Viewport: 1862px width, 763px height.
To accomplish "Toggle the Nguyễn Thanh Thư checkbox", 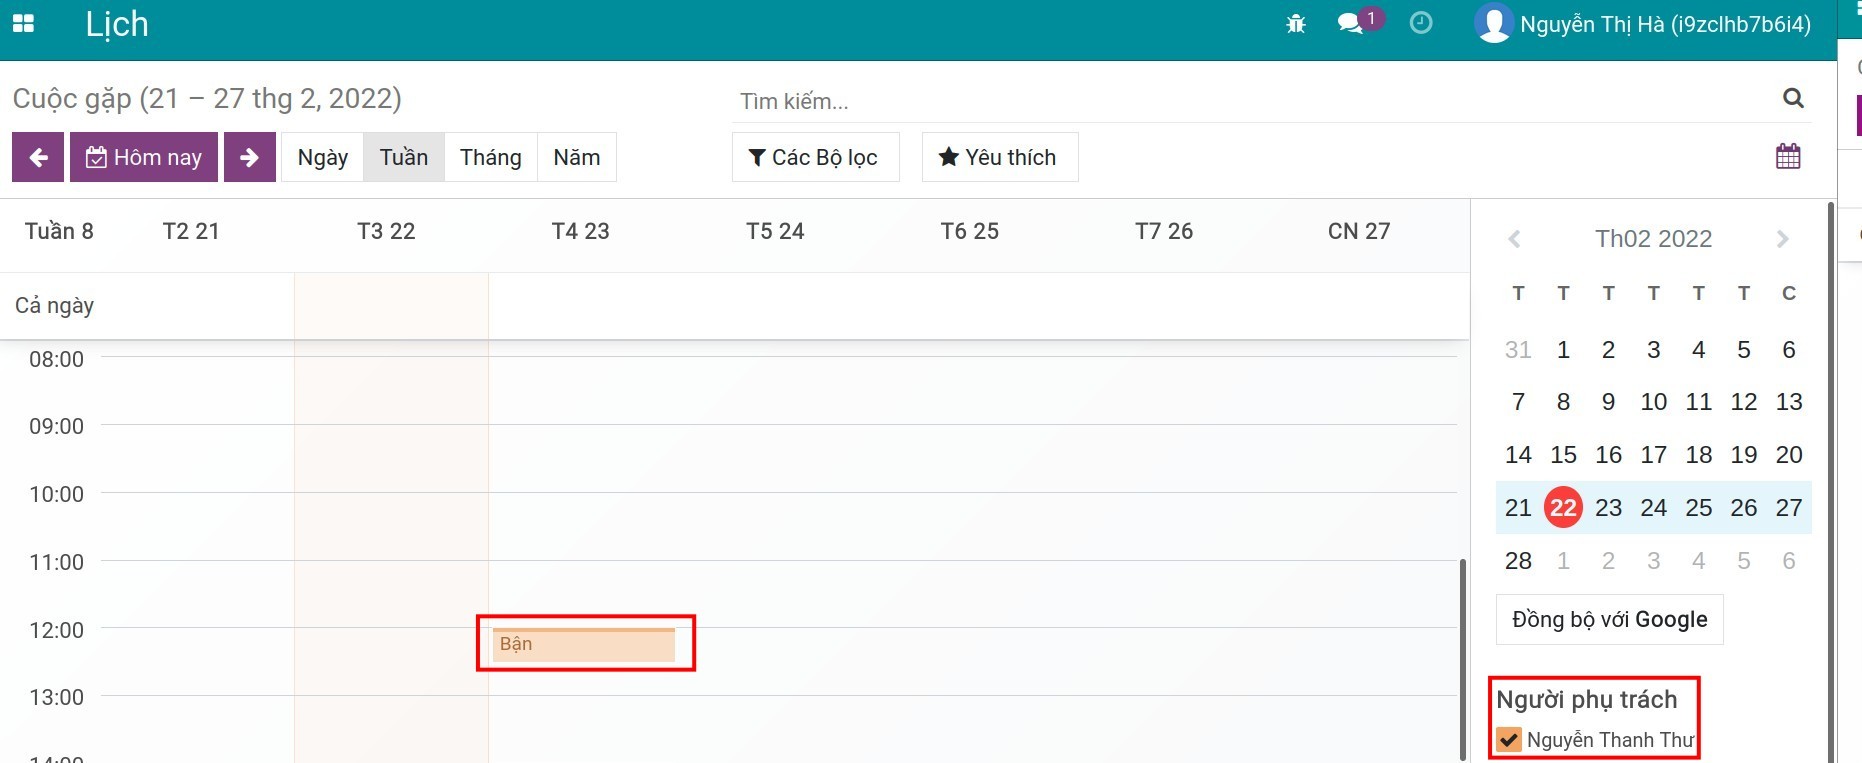I will point(1509,740).
